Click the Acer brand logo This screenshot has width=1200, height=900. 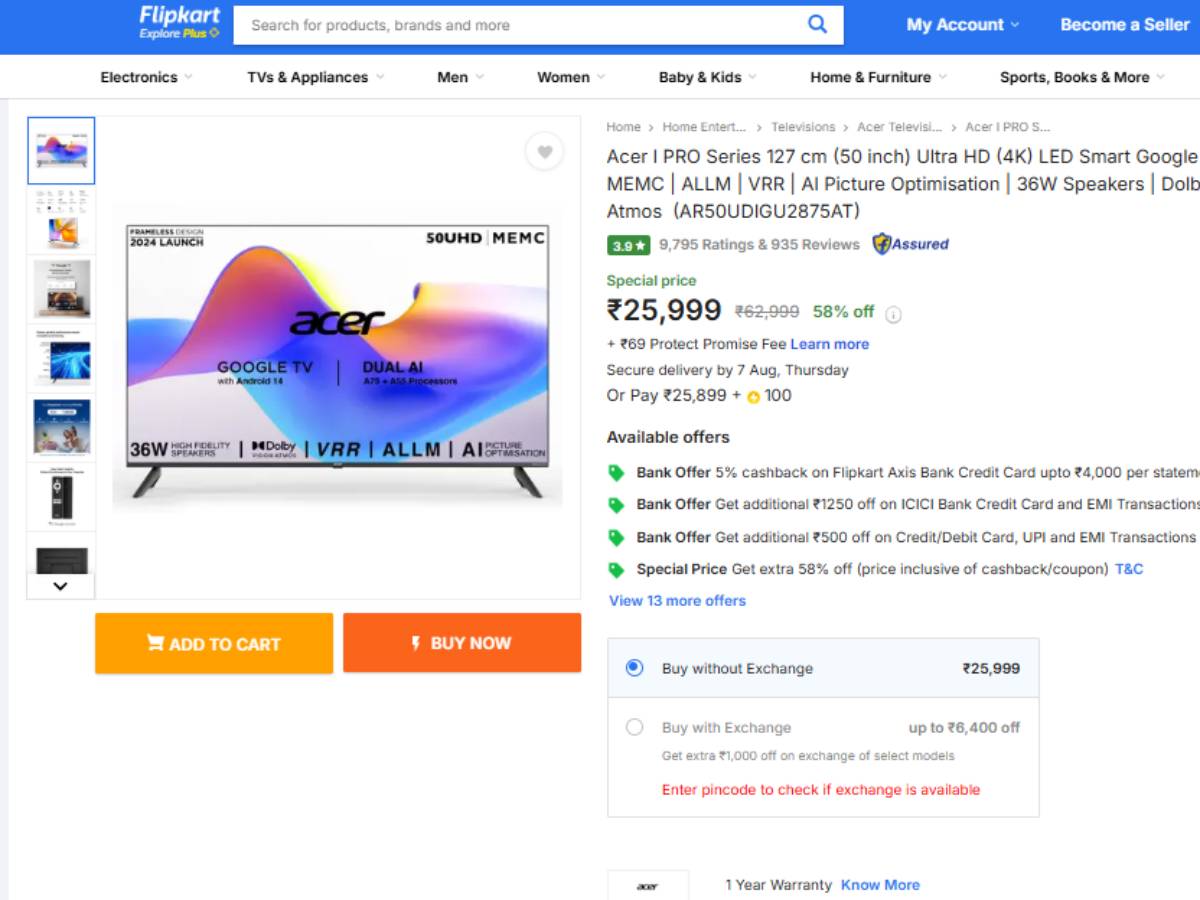pos(648,886)
